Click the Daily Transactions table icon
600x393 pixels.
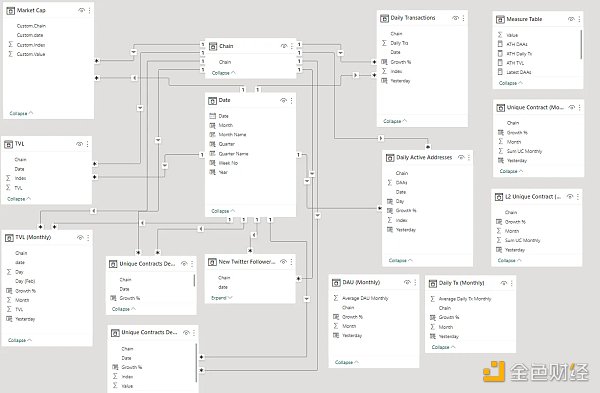click(x=384, y=18)
